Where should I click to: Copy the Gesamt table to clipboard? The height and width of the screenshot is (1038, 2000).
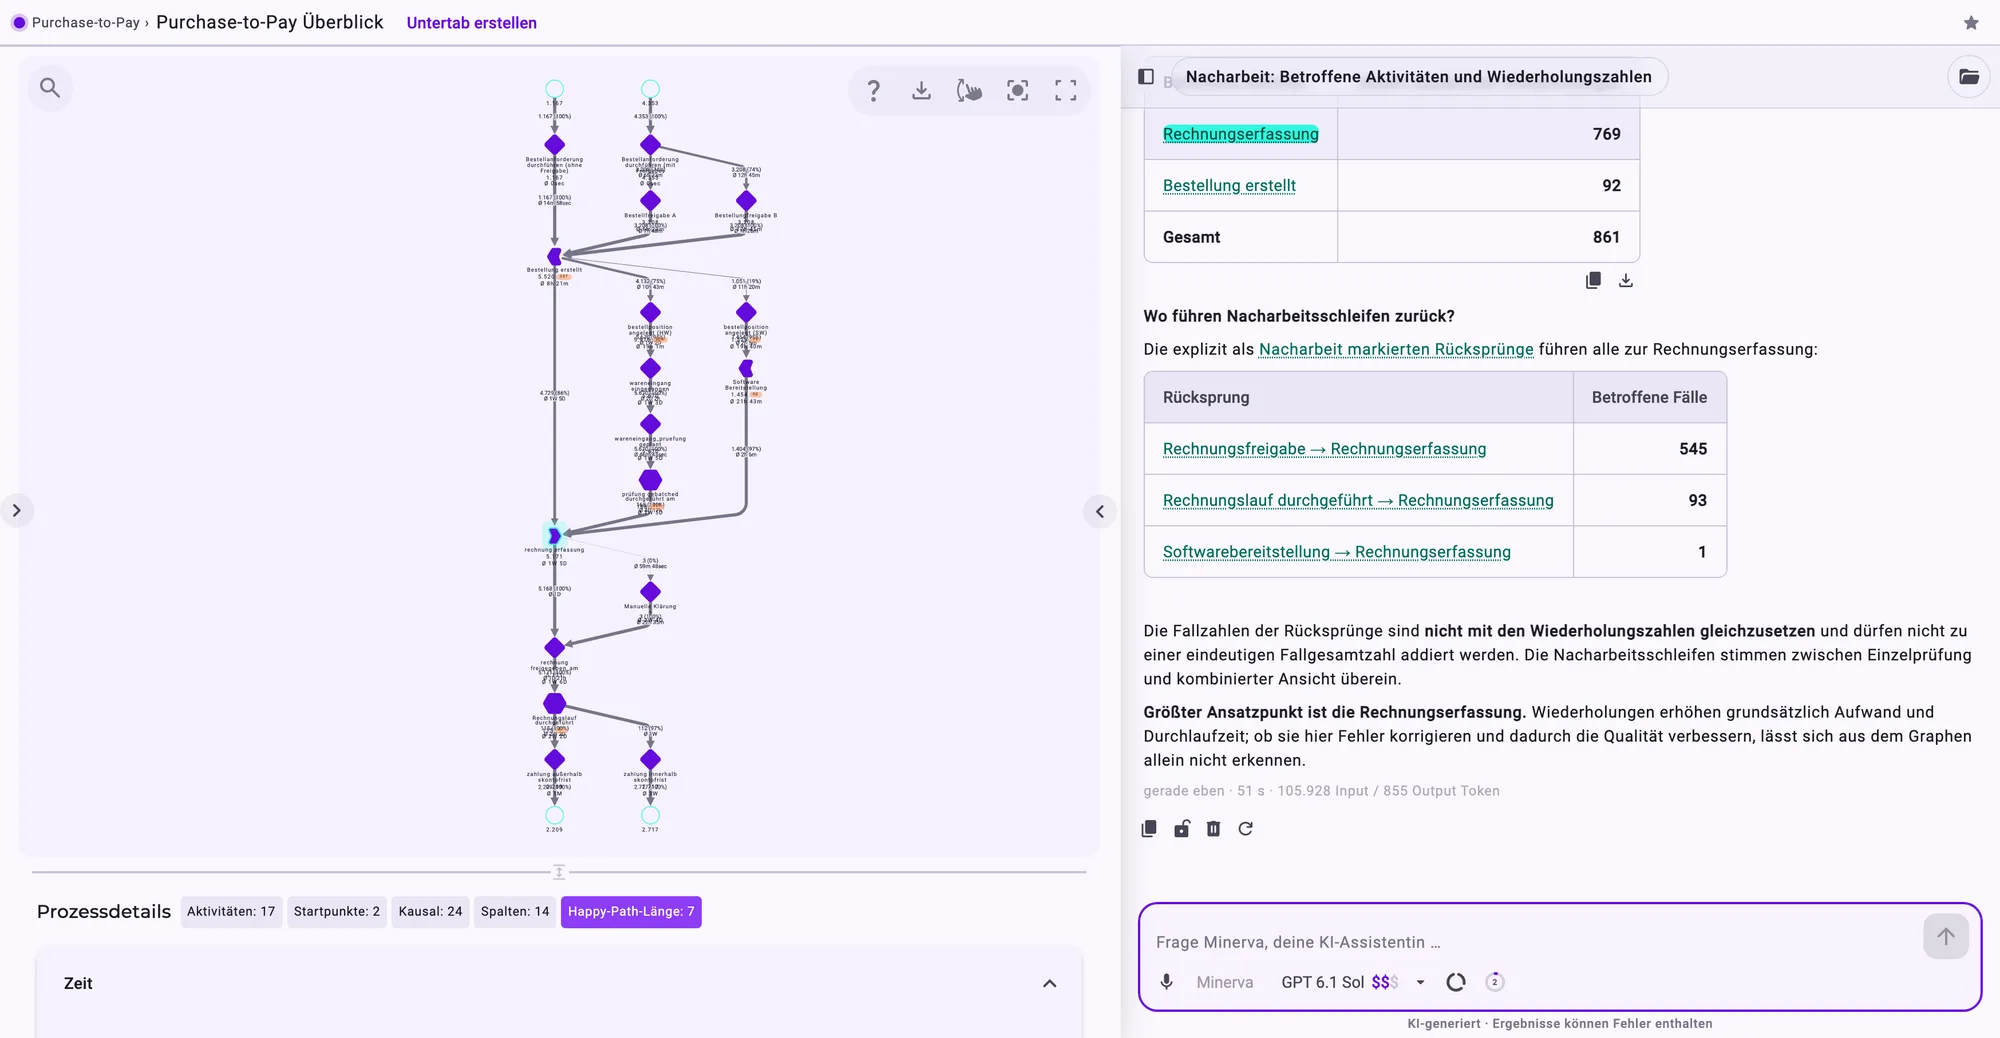click(x=1593, y=281)
